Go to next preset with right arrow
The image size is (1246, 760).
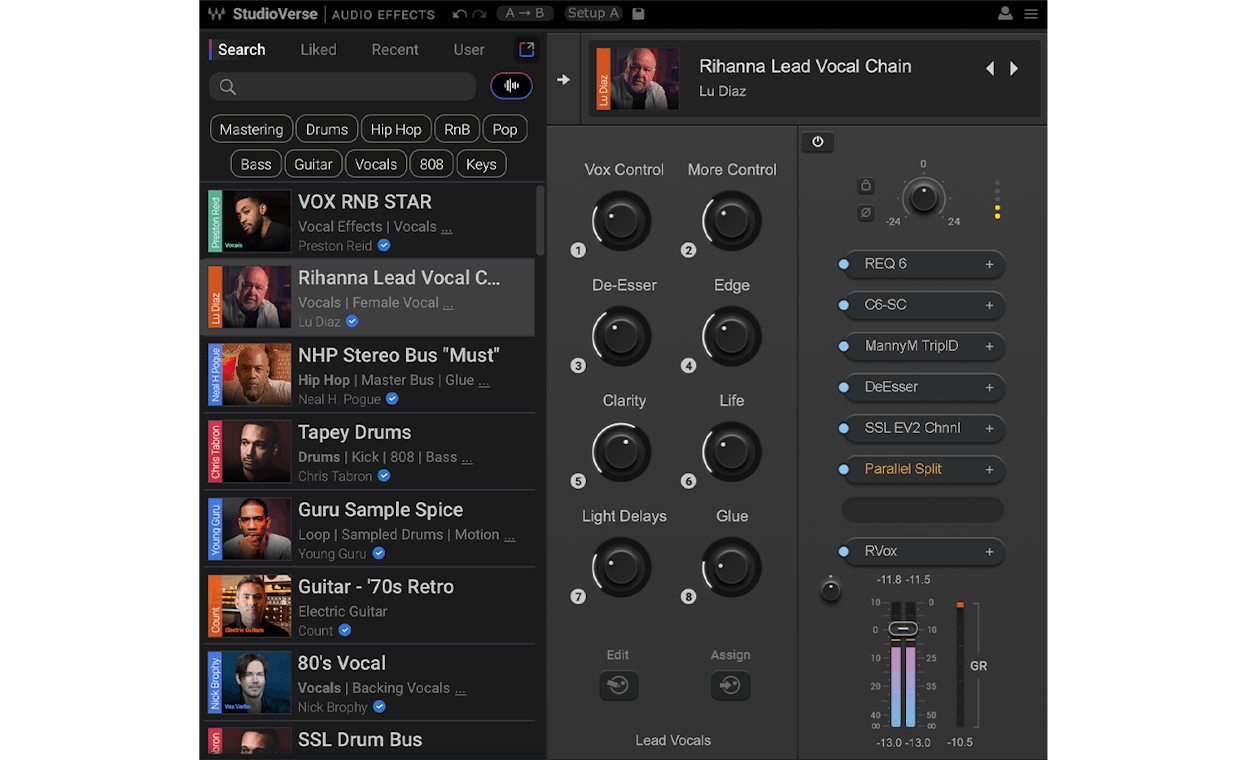click(1014, 68)
